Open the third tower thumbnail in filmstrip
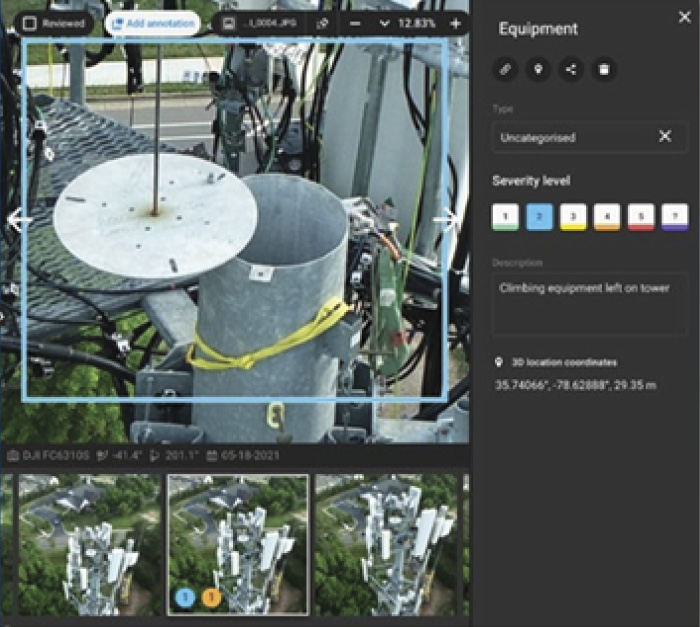The image size is (700, 627). tap(386, 545)
